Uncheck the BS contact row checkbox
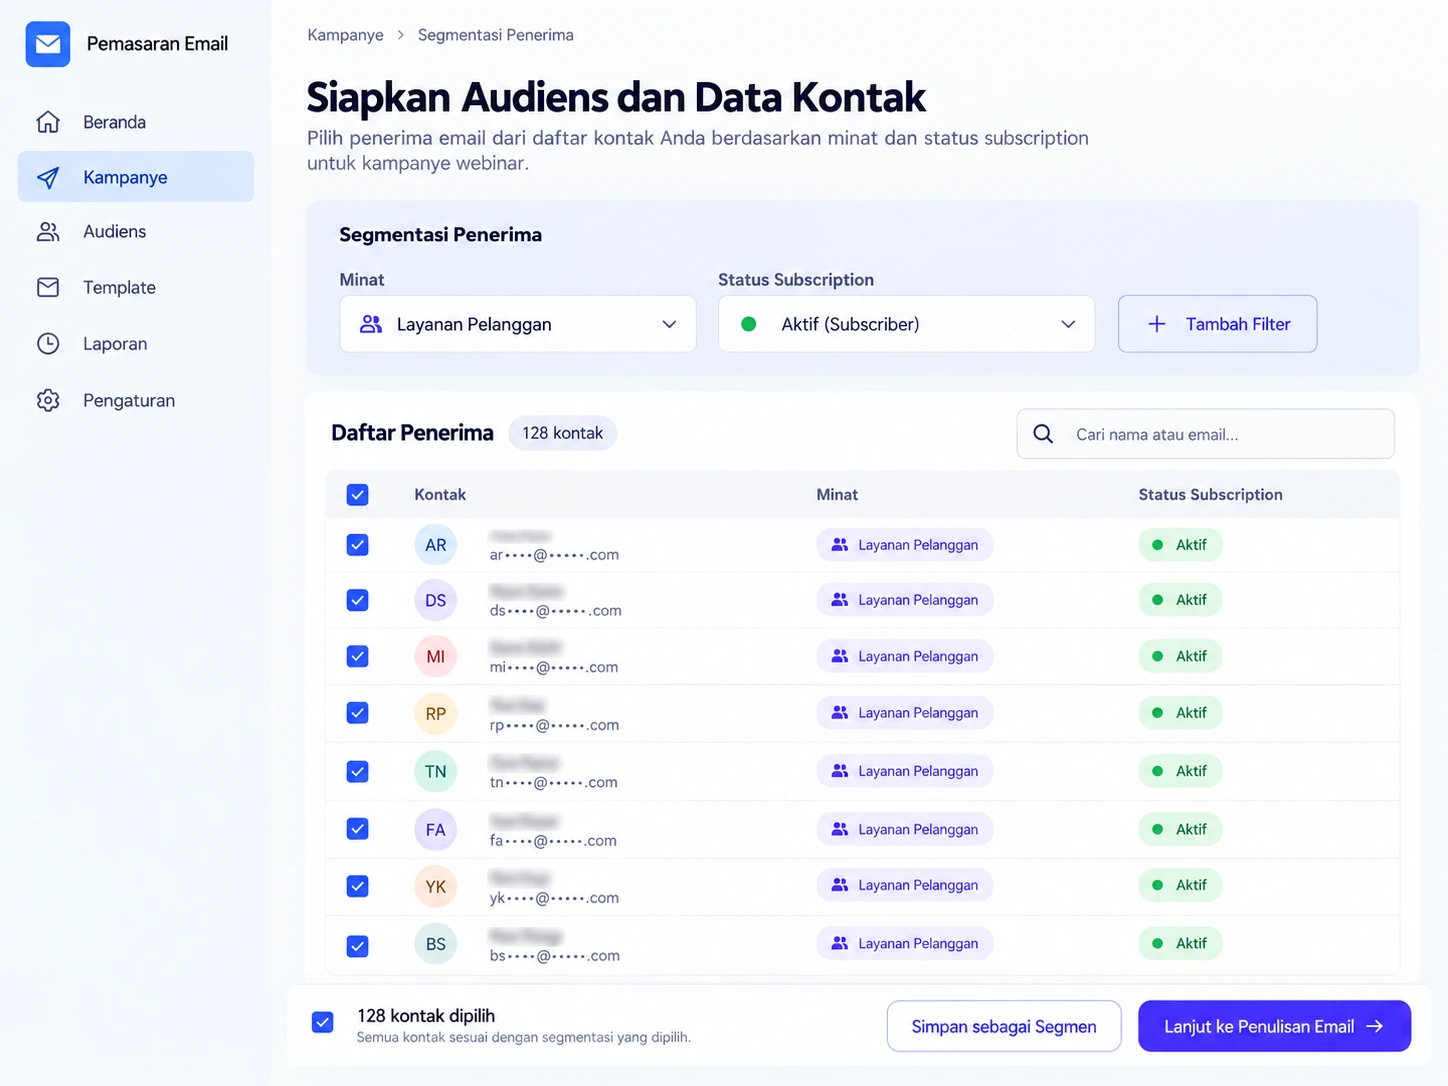 pyautogui.click(x=357, y=945)
